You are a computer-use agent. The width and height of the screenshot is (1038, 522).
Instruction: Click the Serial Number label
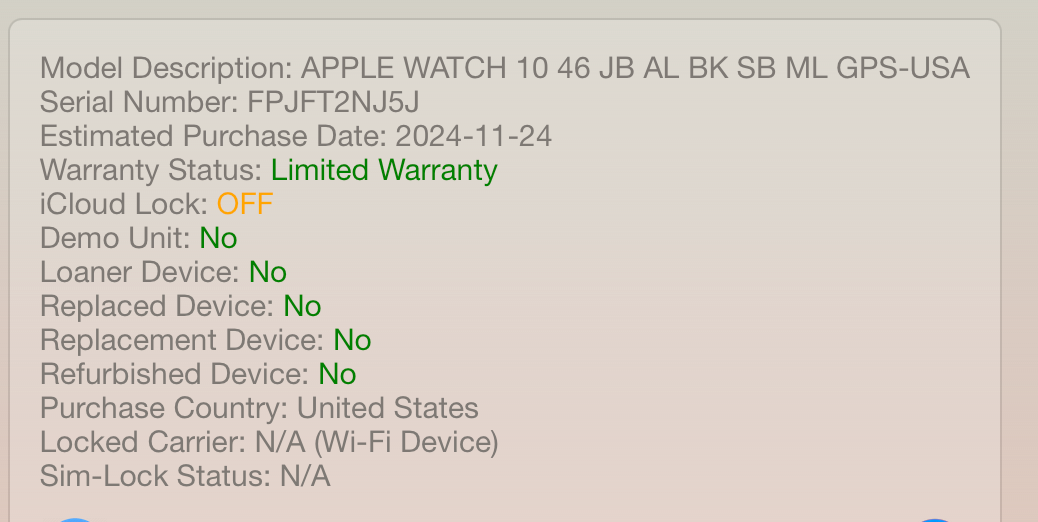140,103
